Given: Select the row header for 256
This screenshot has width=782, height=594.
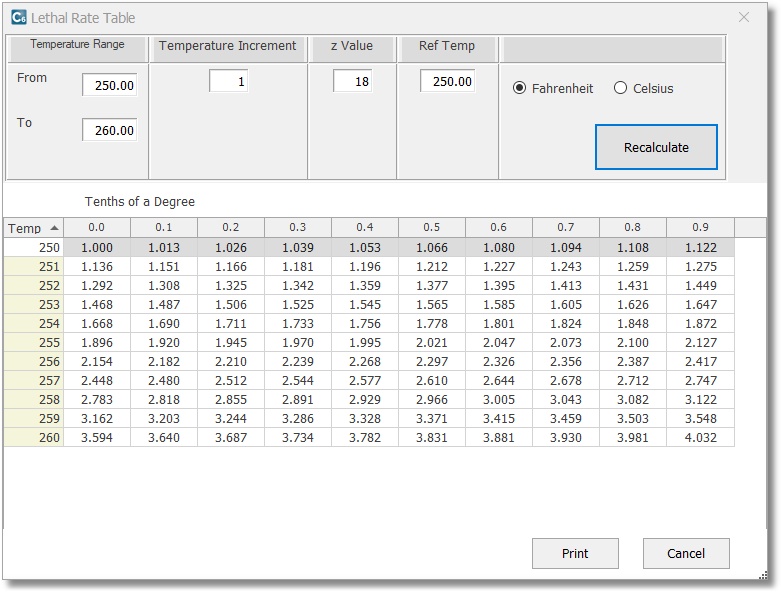Looking at the screenshot, I should [33, 361].
